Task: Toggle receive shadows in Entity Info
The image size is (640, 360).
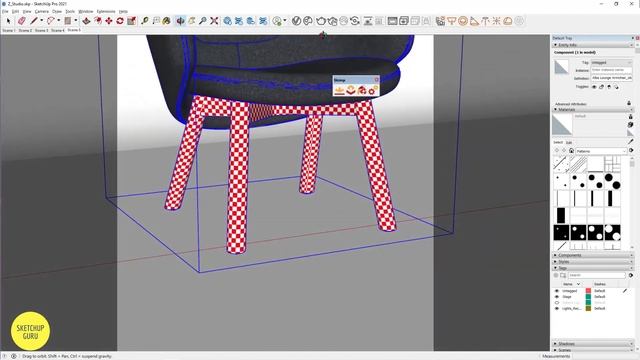Action: point(609,87)
